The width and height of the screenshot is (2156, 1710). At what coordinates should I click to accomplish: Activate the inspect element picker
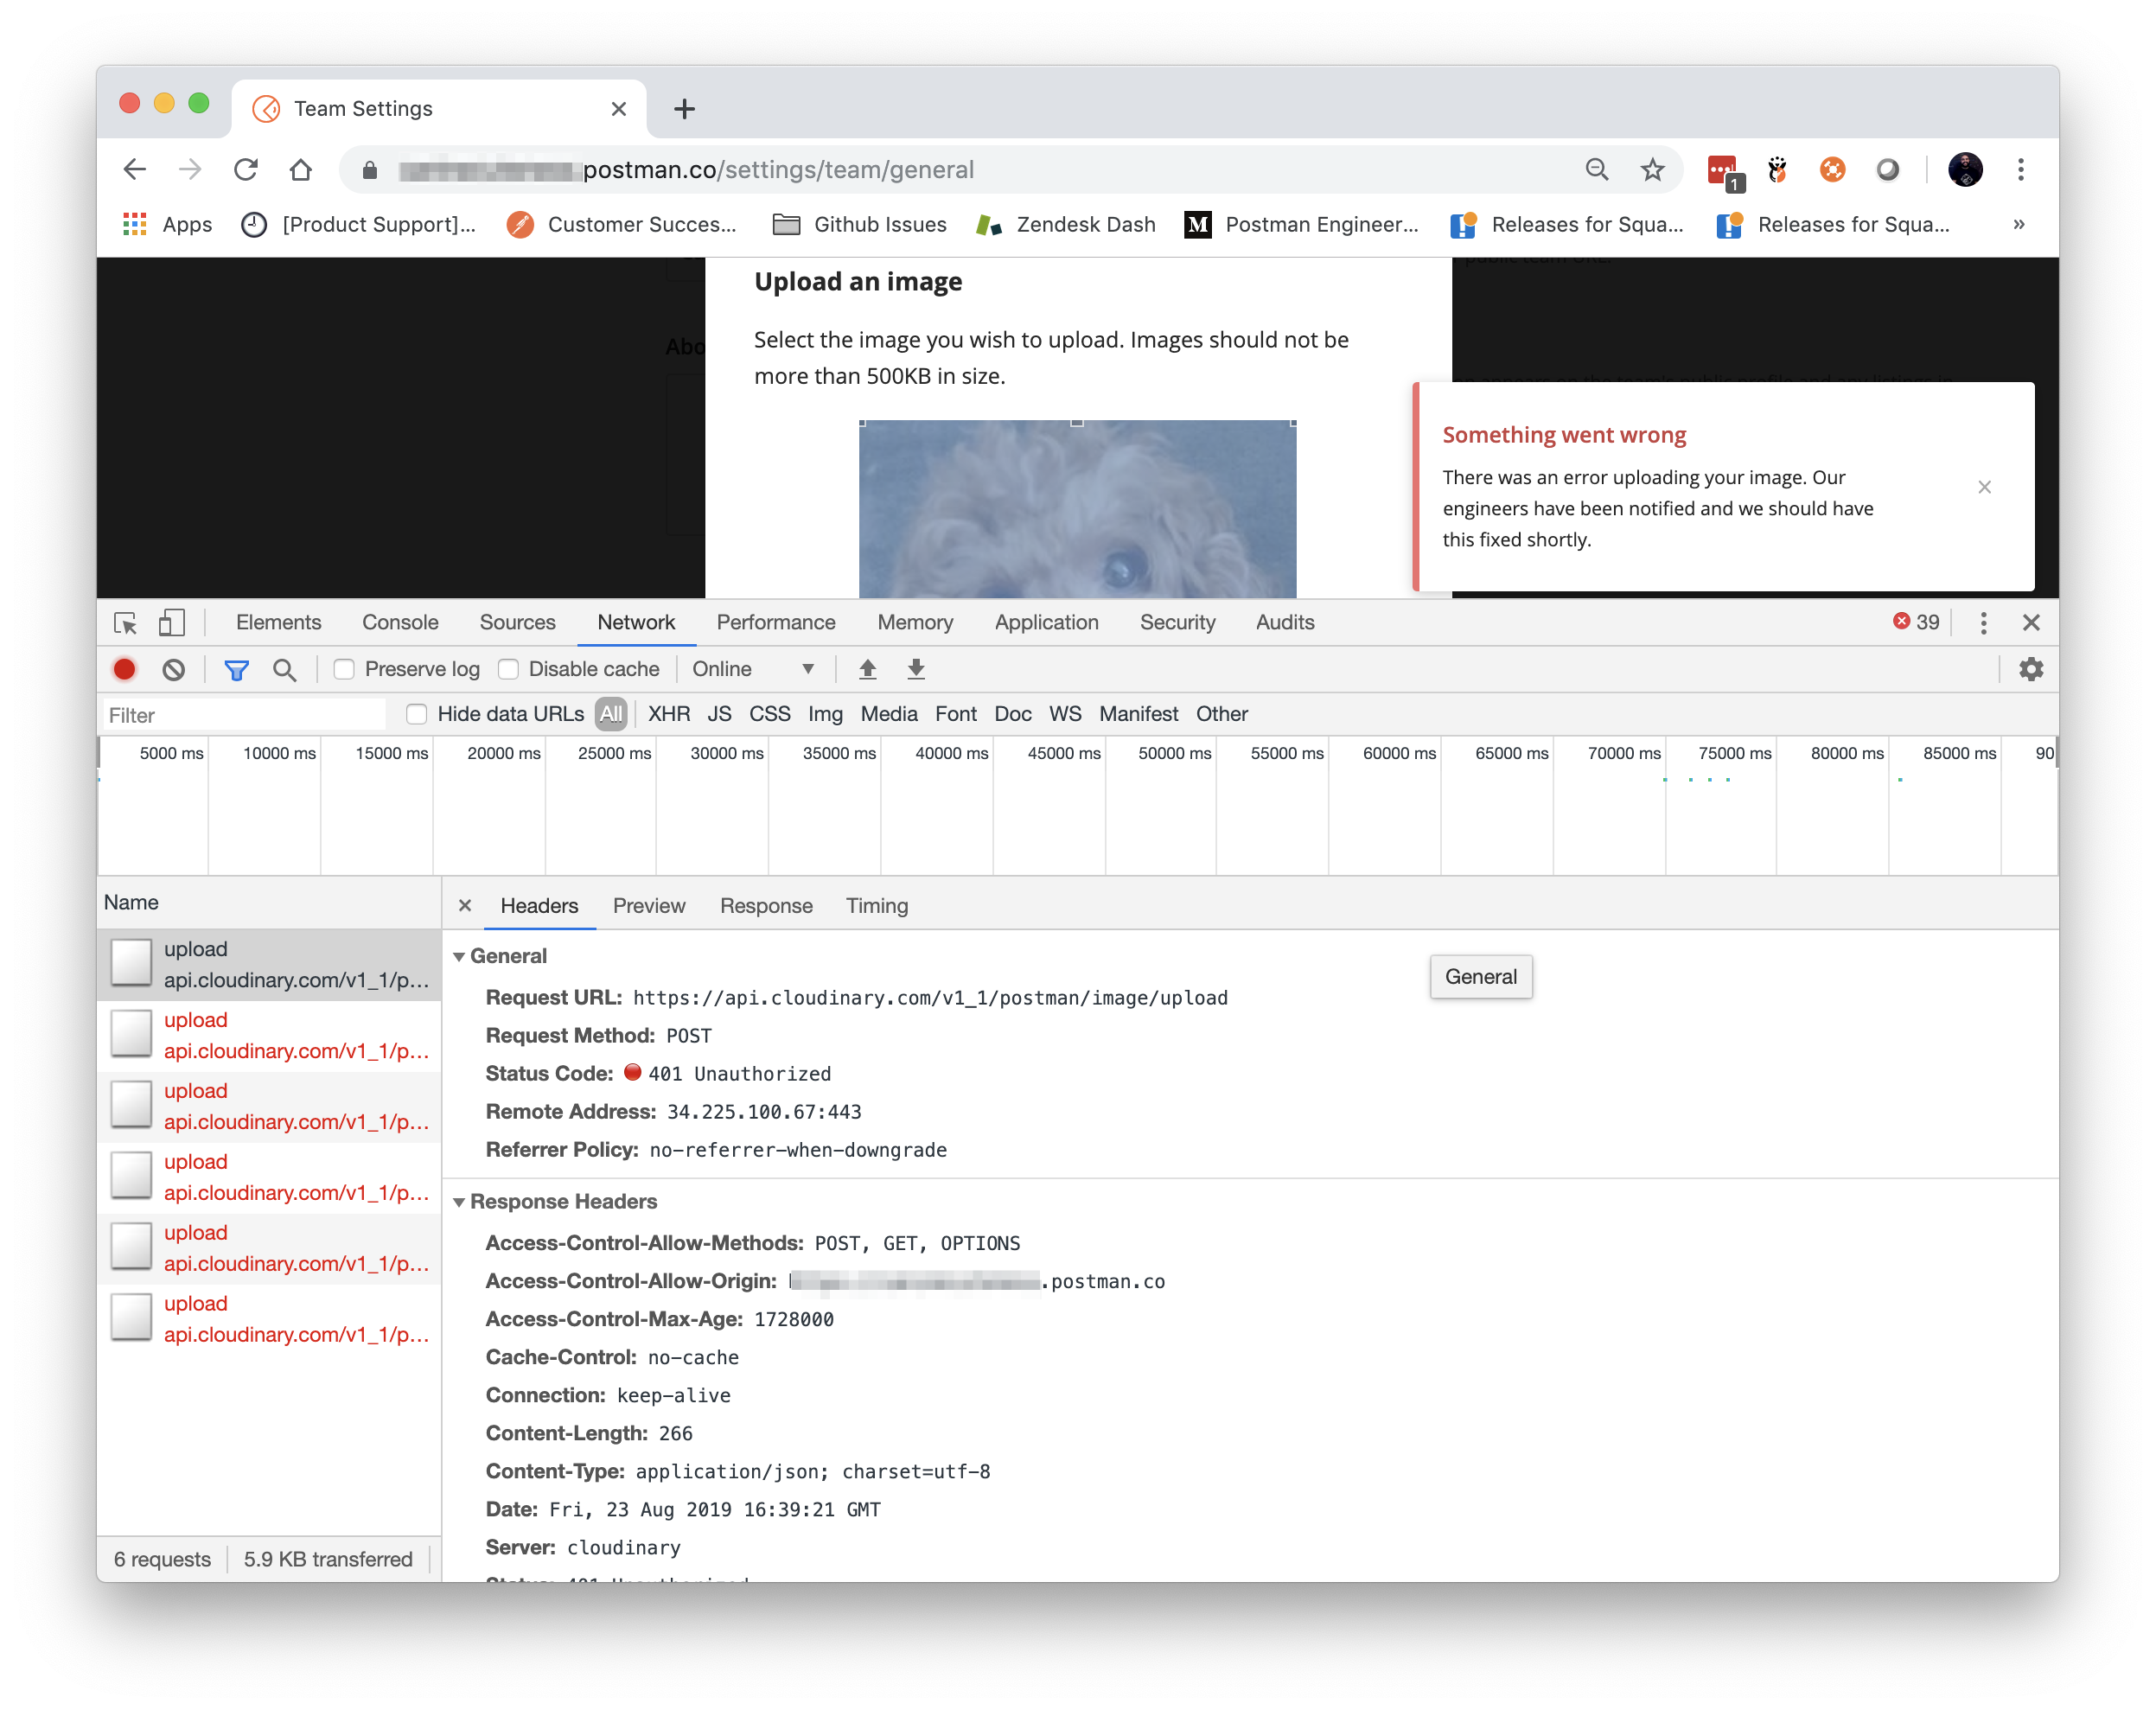[x=126, y=622]
